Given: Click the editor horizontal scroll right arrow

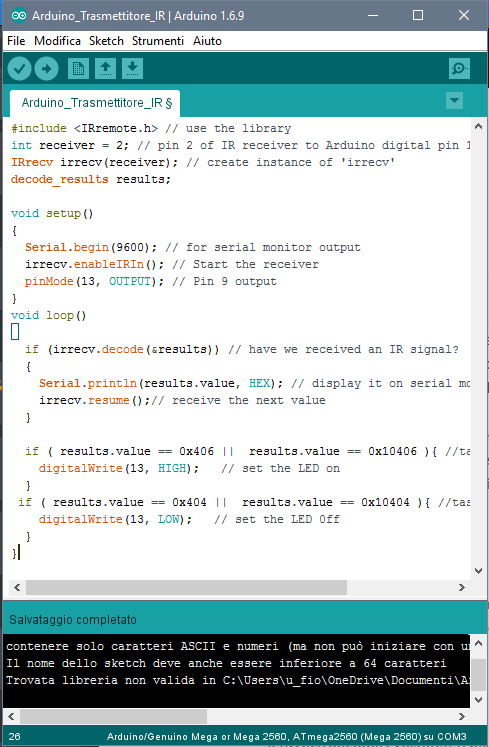Looking at the screenshot, I should 461,587.
